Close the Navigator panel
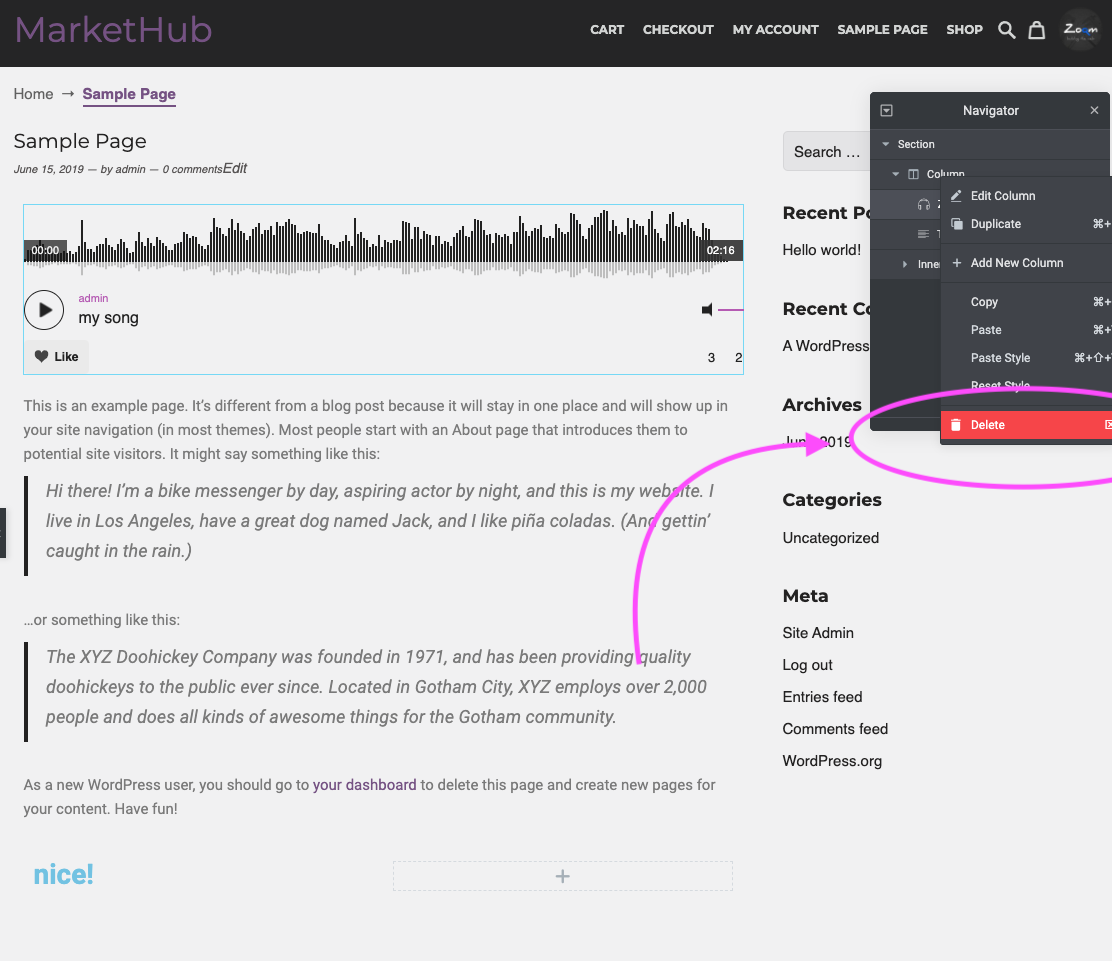Screen dimensions: 1112x961 point(1094,111)
